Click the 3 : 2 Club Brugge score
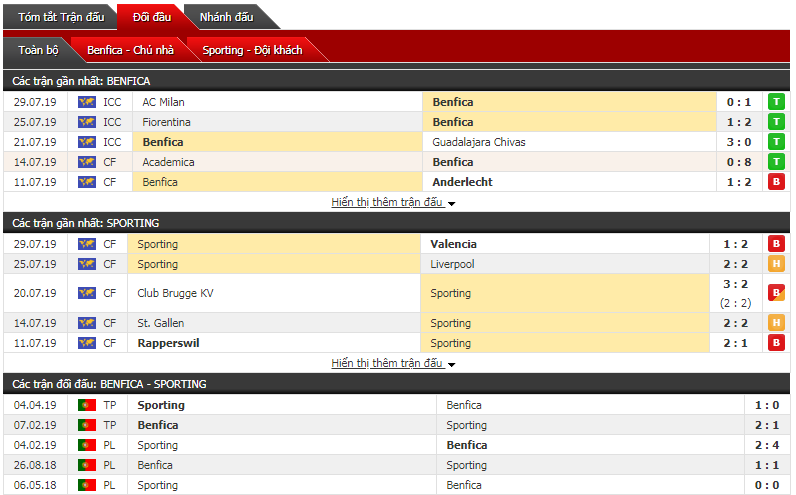Screen dimensions: 796x495 click(x=736, y=284)
